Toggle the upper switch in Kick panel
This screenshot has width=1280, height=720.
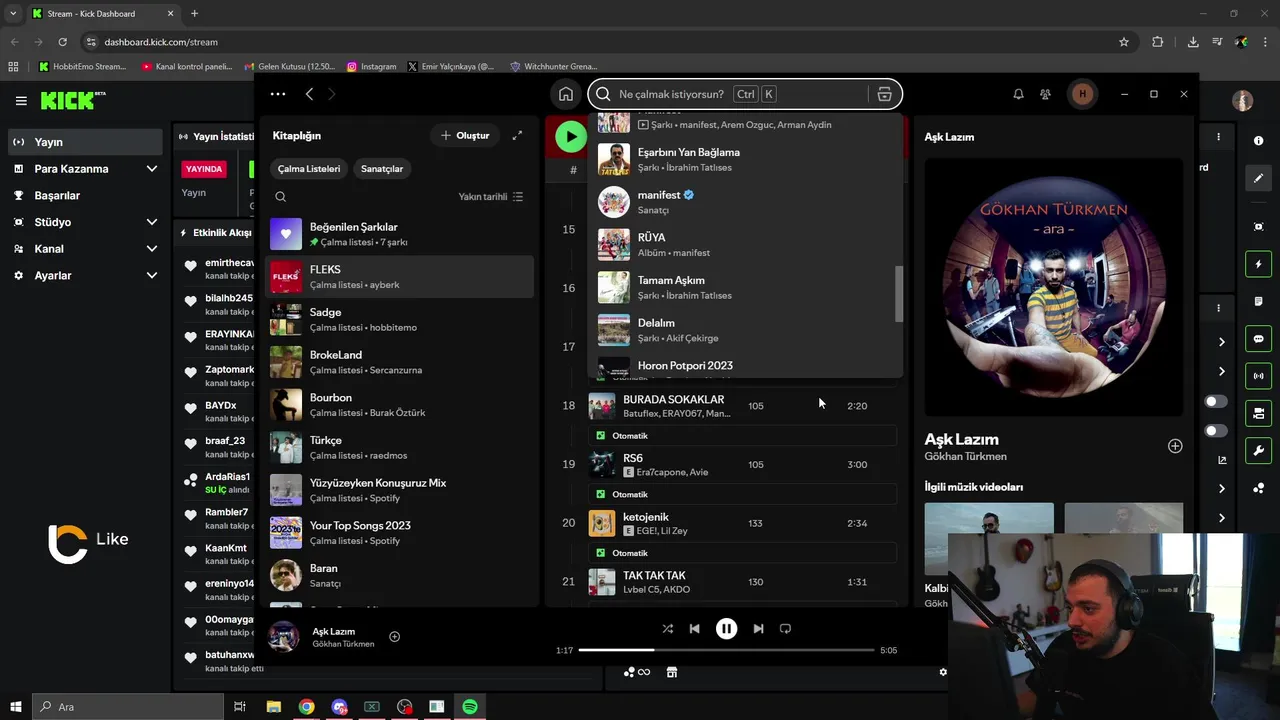[x=1216, y=401]
